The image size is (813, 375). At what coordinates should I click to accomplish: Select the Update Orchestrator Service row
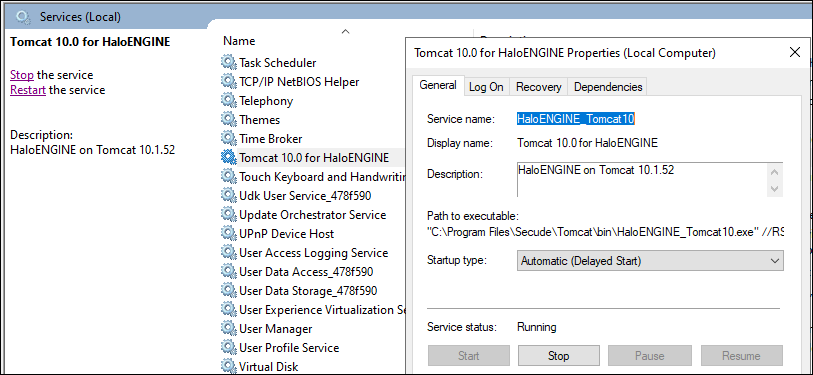[313, 214]
